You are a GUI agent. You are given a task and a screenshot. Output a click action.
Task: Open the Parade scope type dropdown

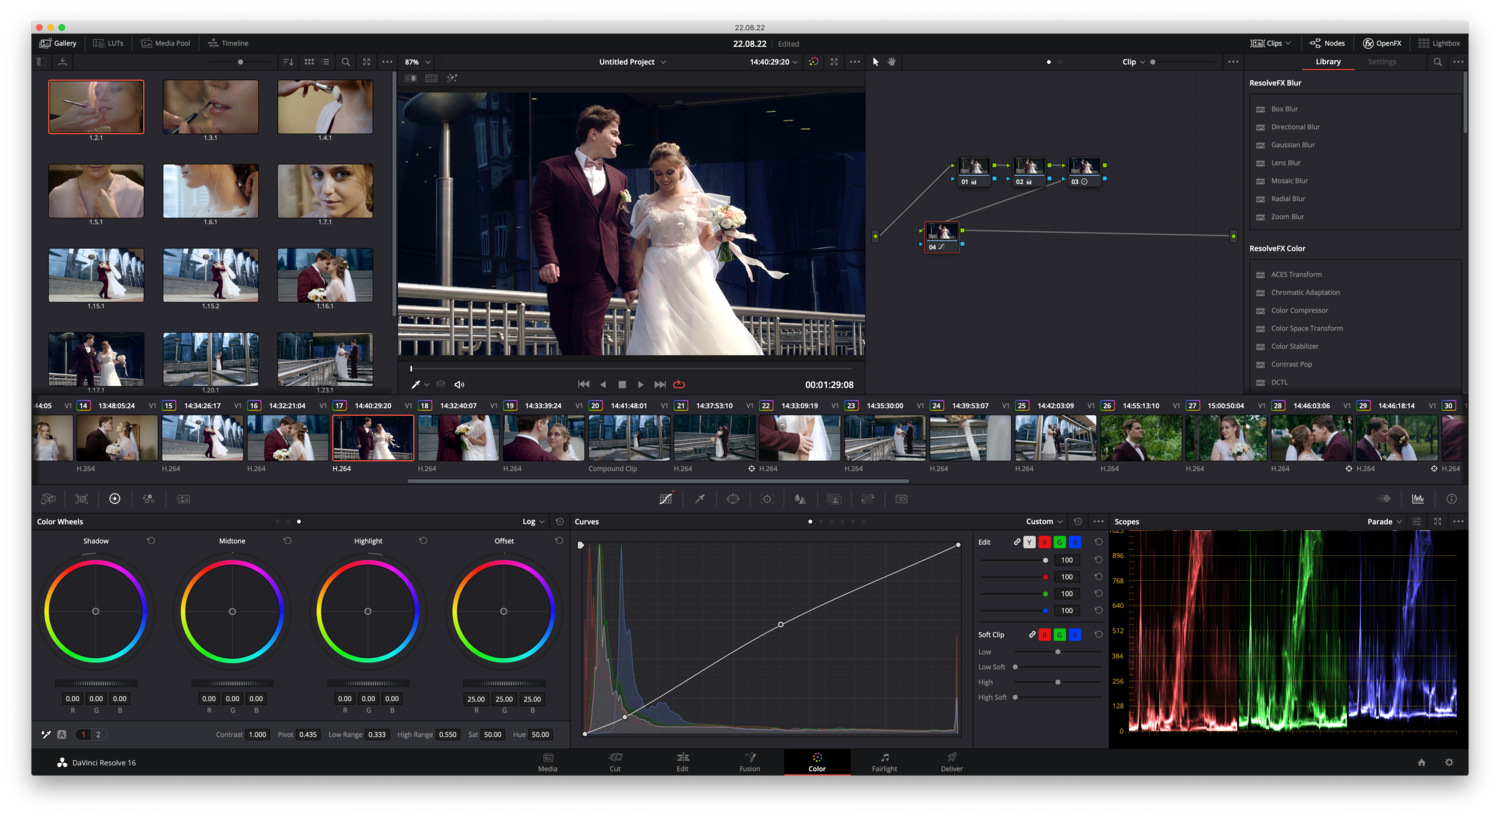[x=1384, y=522]
